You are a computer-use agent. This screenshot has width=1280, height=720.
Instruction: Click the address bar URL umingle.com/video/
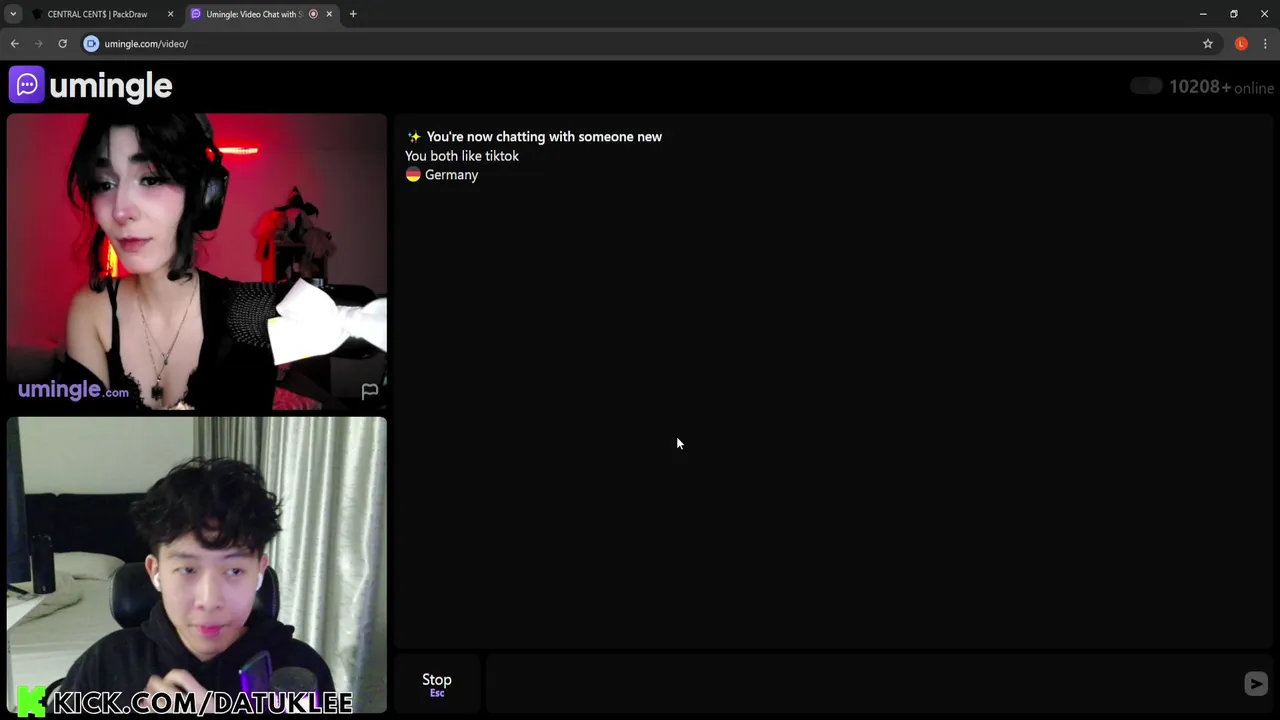(x=146, y=44)
